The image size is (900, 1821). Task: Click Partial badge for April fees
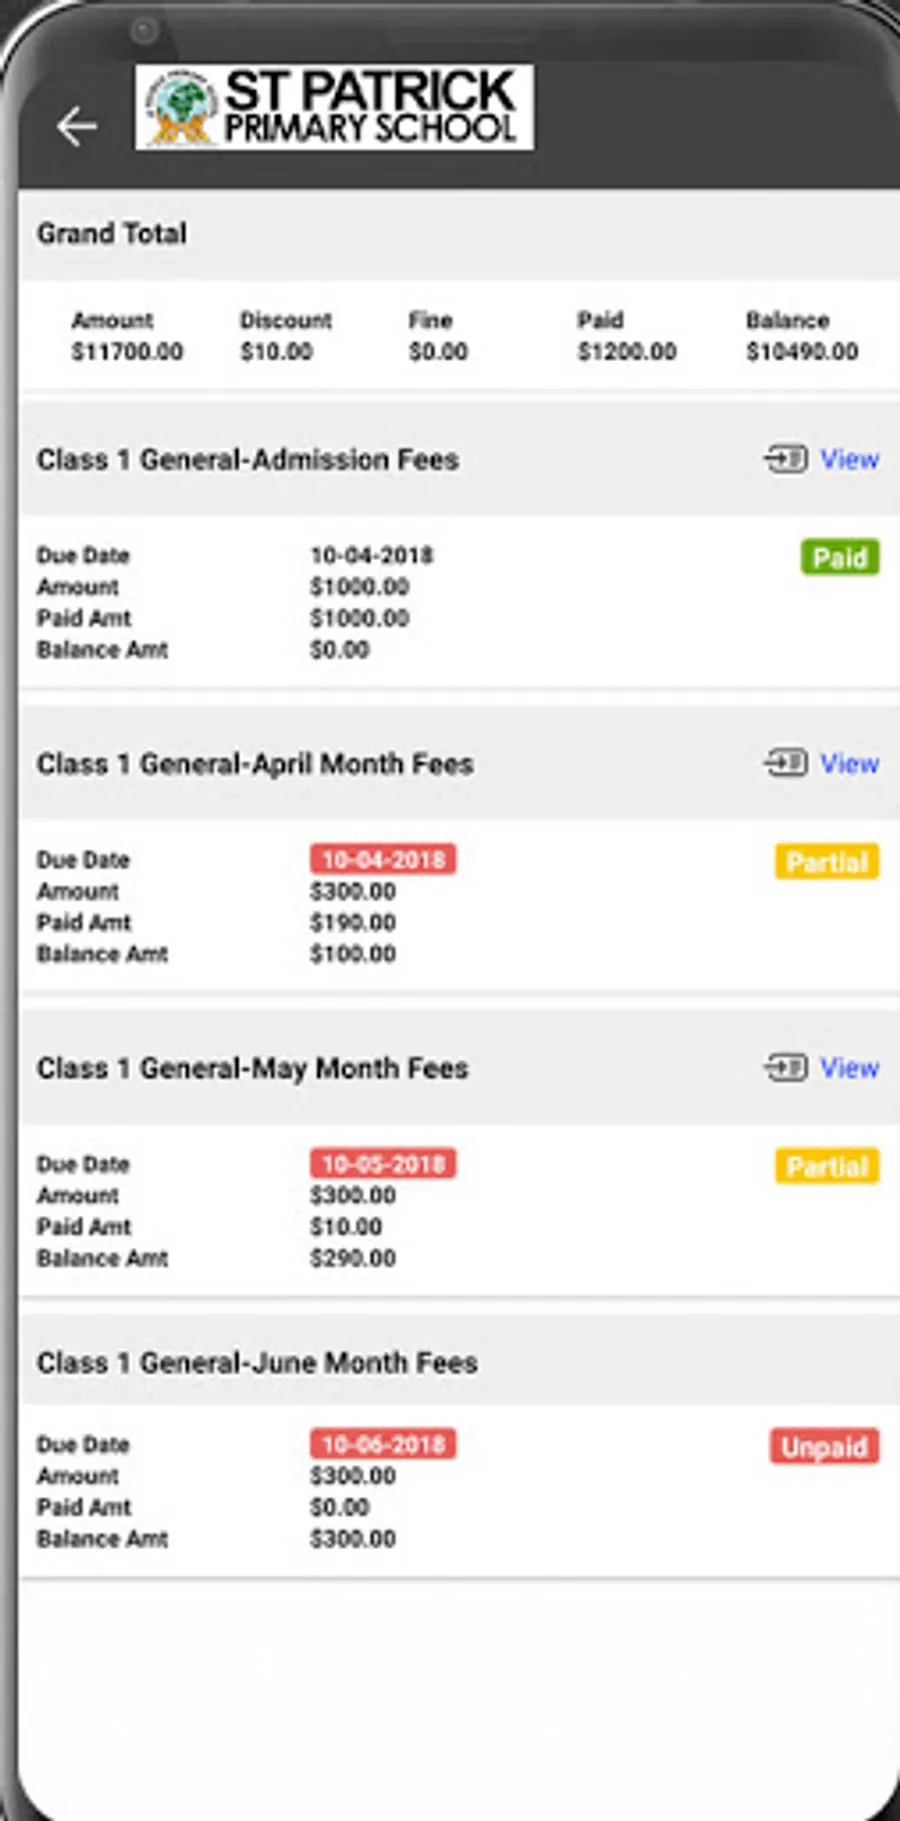(827, 862)
